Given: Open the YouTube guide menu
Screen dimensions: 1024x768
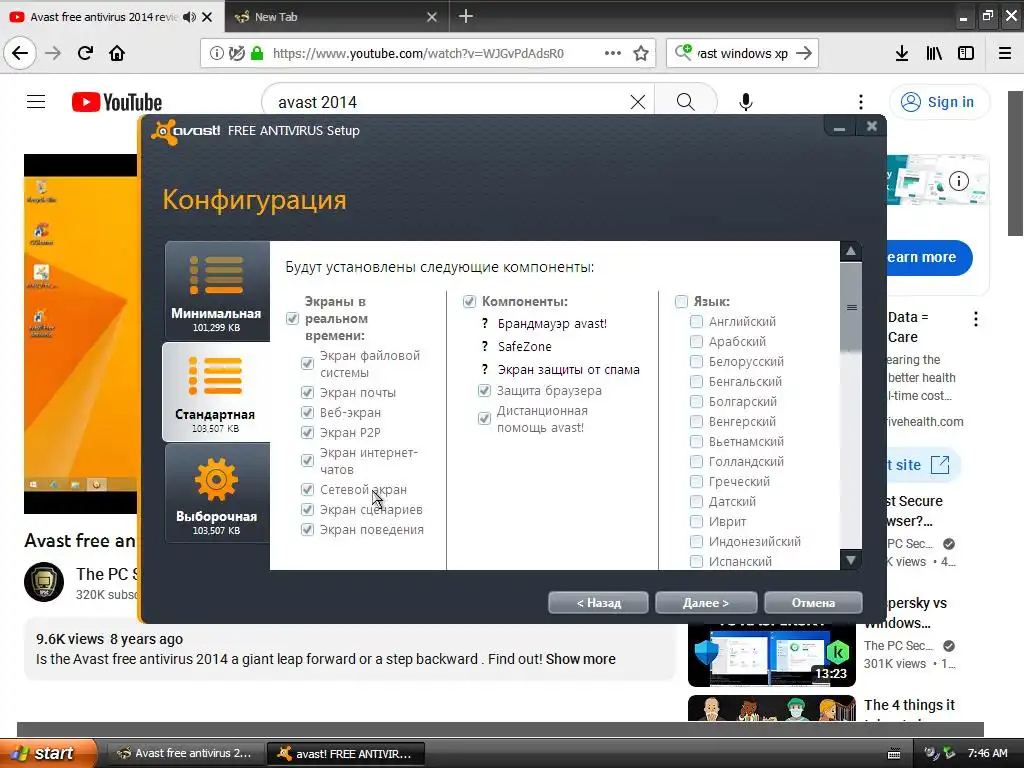Looking at the screenshot, I should [36, 102].
